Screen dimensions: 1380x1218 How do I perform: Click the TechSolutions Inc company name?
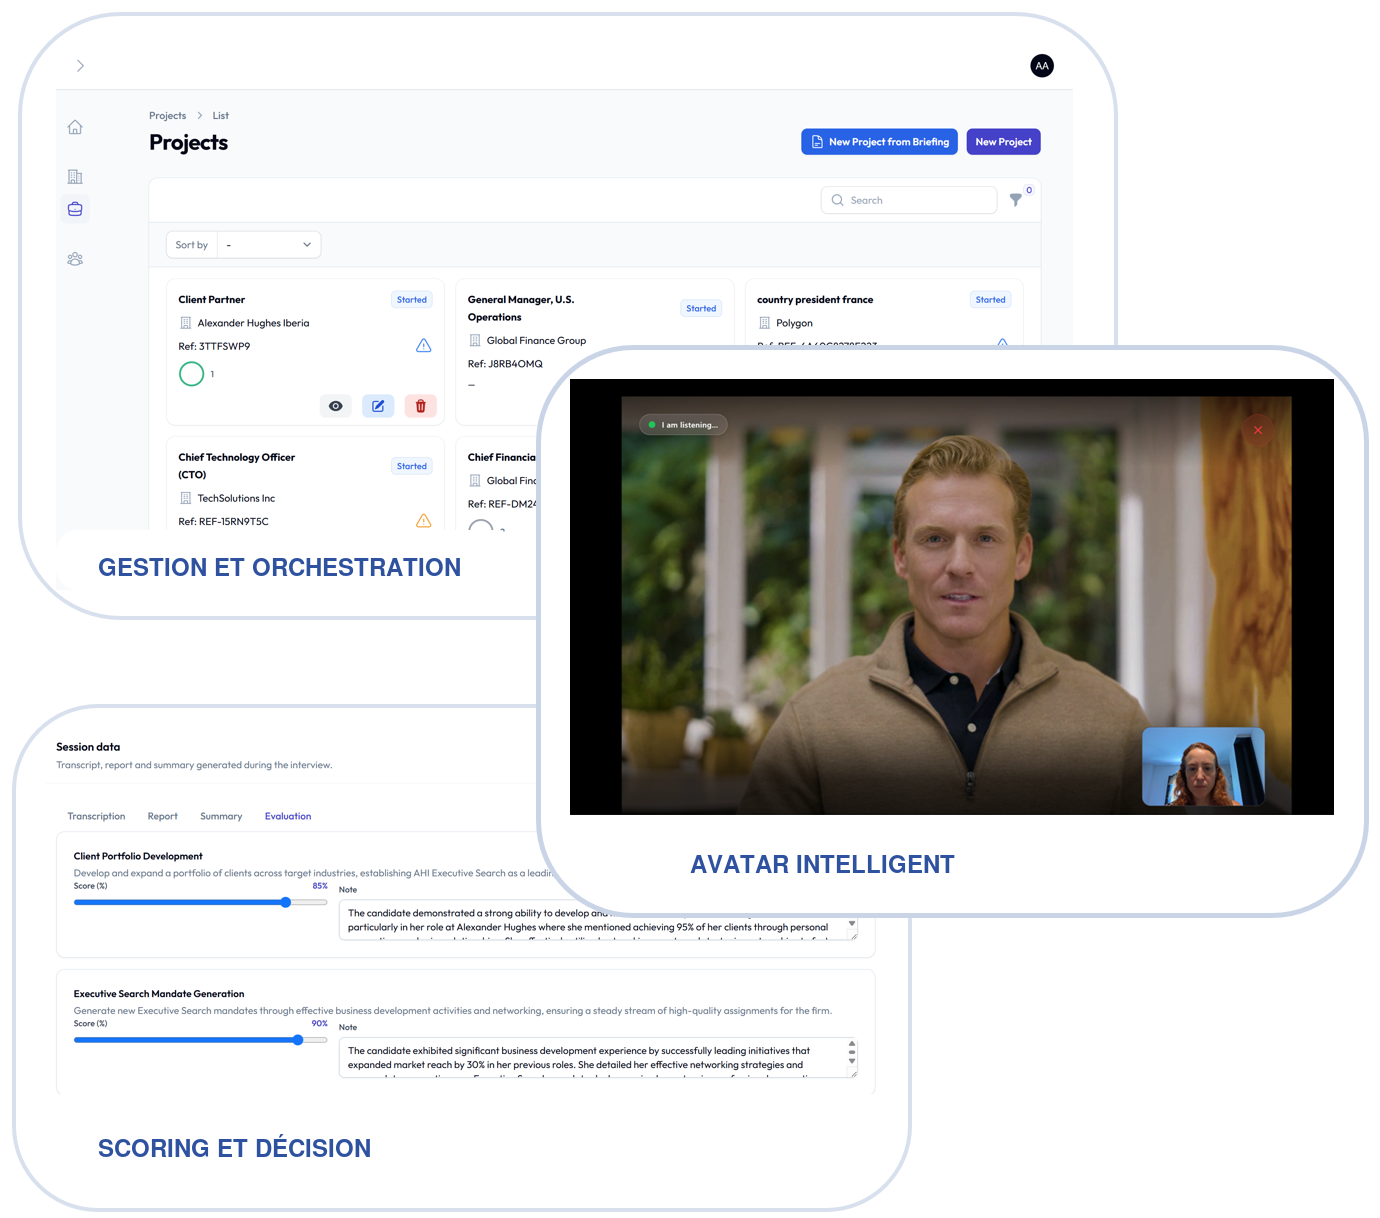[236, 498]
